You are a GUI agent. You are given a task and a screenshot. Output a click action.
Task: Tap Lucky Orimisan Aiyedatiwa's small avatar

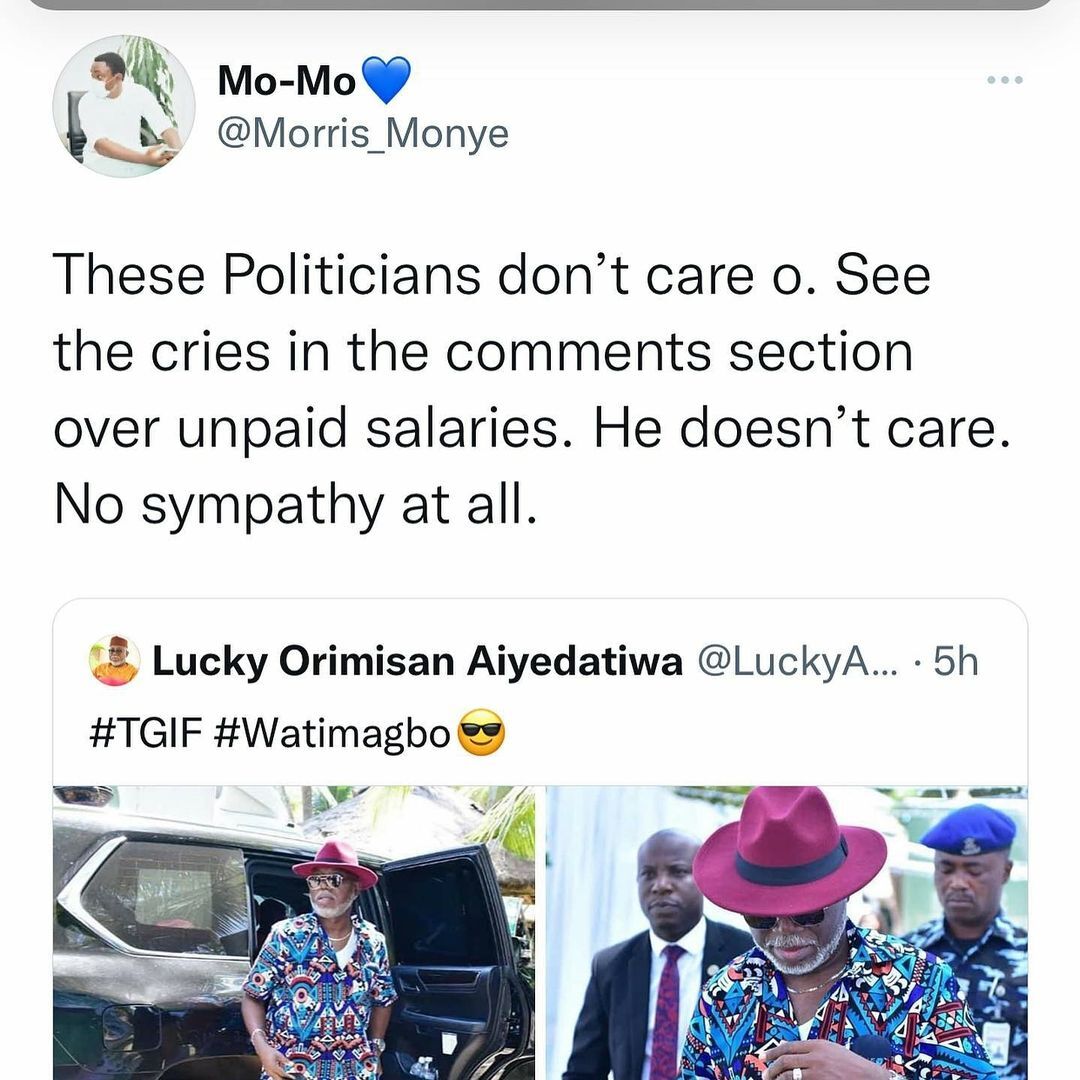coord(115,661)
